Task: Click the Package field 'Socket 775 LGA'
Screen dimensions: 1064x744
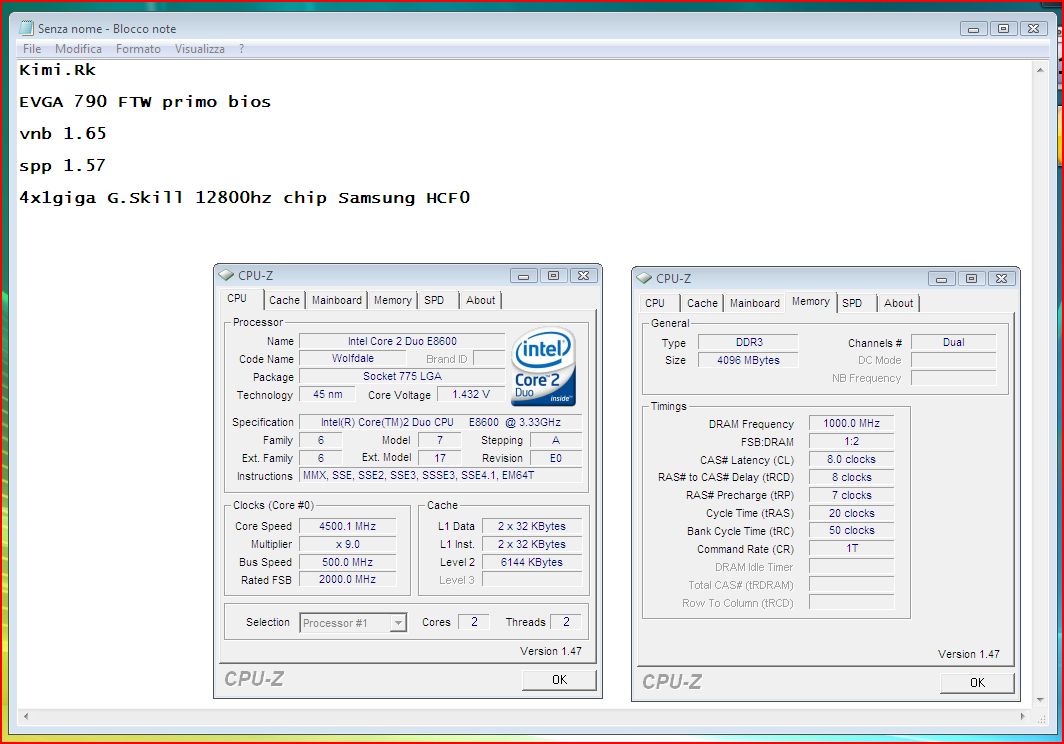Action: click(x=402, y=376)
